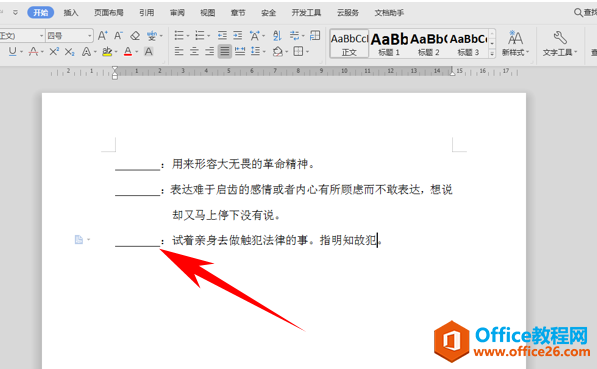Apply borders with the border icon

pyautogui.click(x=298, y=51)
